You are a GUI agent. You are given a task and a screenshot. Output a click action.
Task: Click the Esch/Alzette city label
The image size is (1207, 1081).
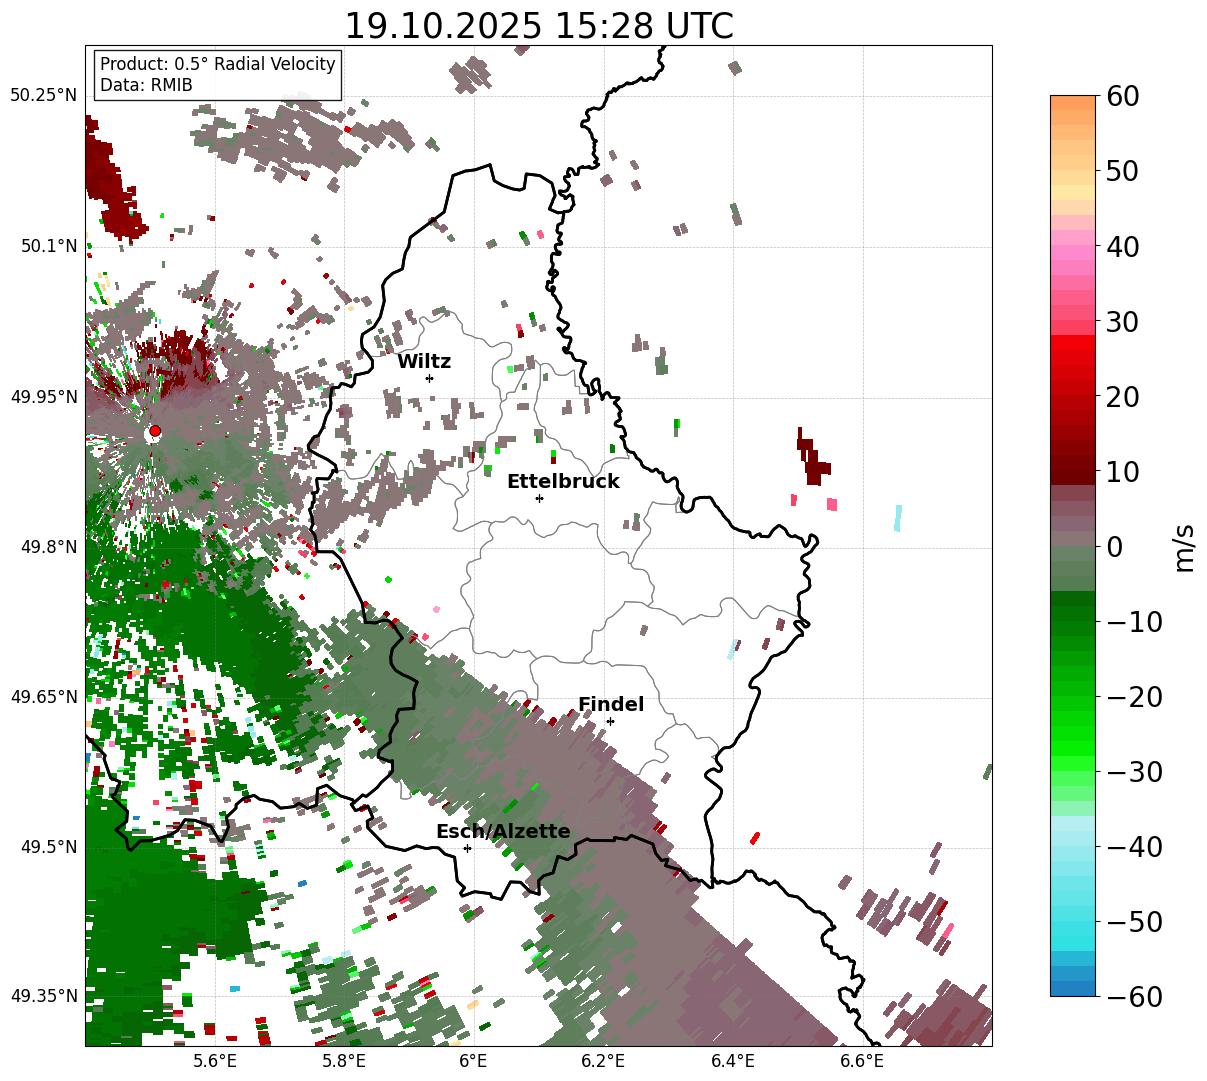(x=503, y=832)
